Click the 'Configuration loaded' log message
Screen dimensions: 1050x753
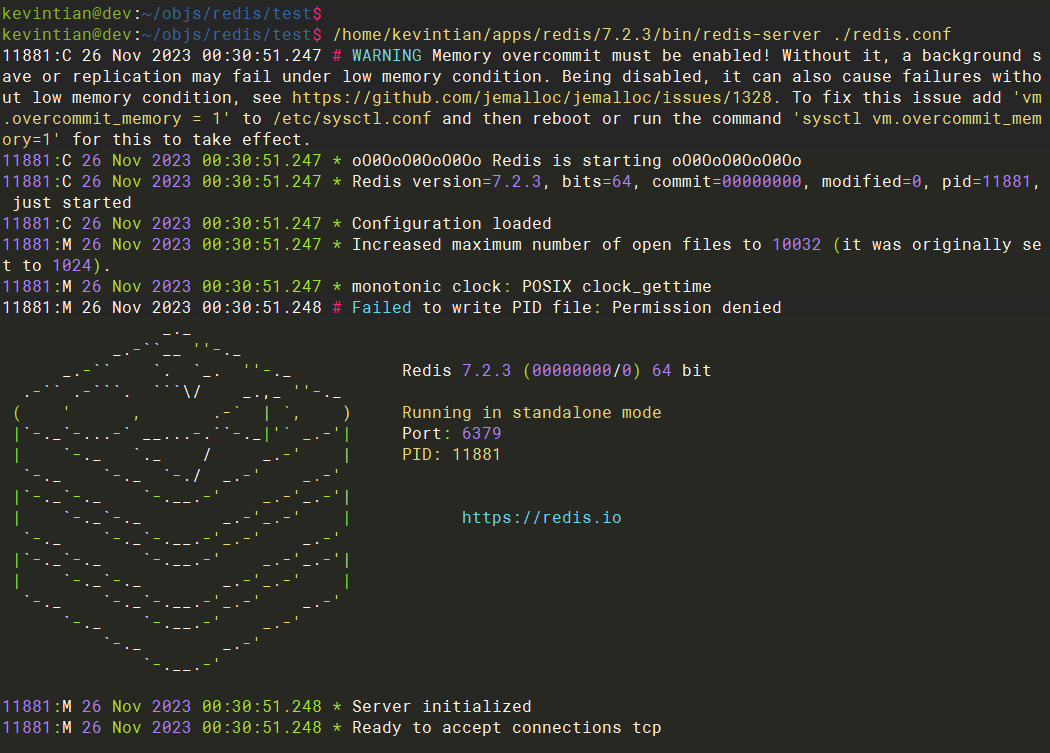pyautogui.click(x=451, y=223)
